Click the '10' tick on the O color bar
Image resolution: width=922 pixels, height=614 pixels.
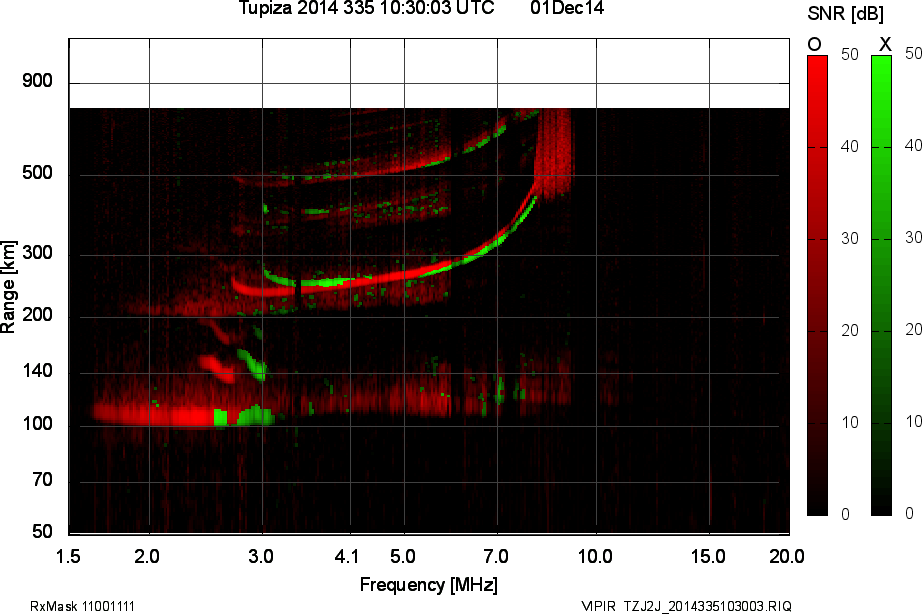[x=850, y=422]
